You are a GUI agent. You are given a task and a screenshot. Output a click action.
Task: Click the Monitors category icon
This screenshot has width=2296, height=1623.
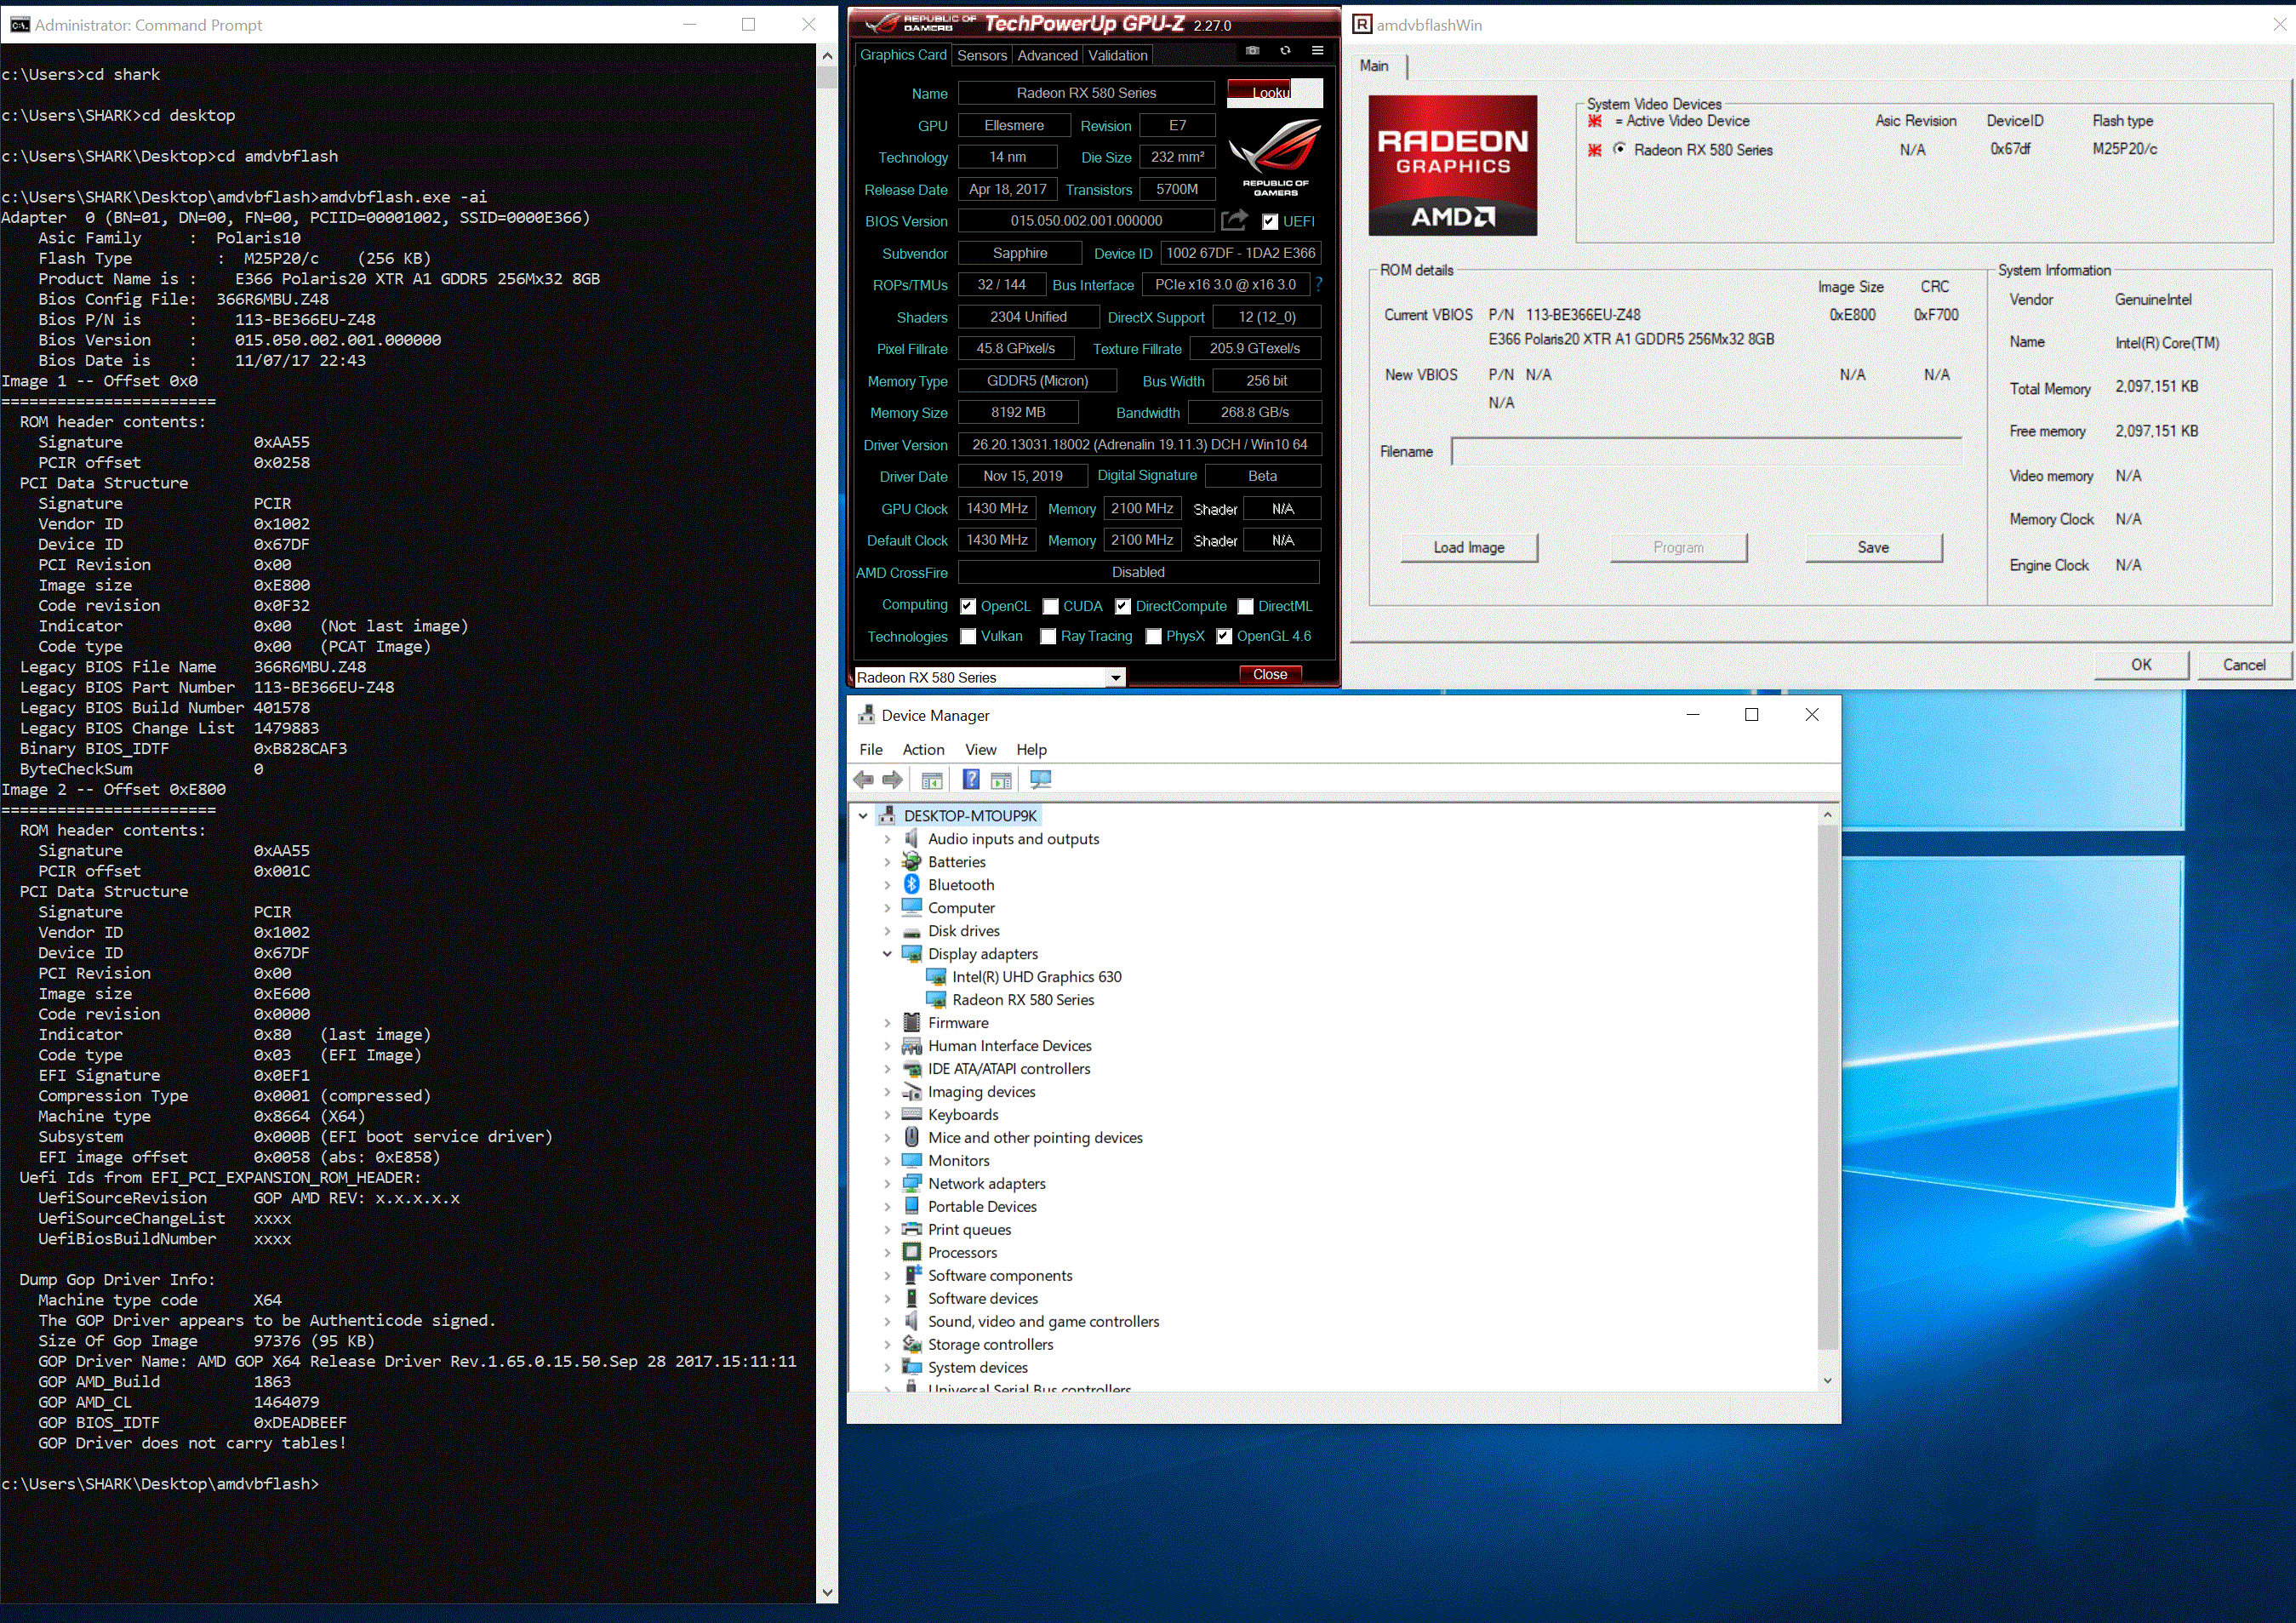(911, 1161)
